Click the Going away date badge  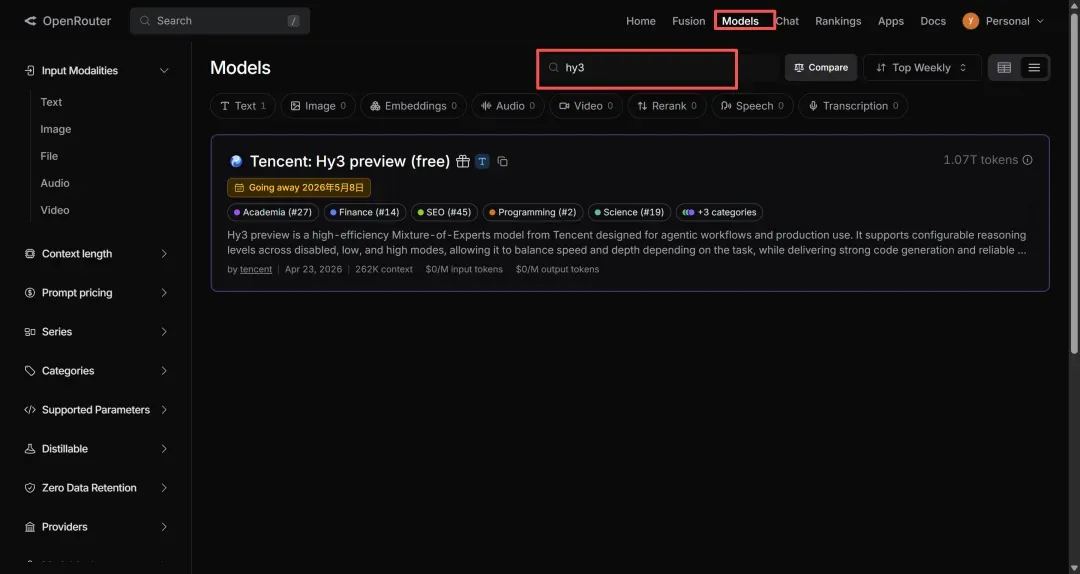pyautogui.click(x=299, y=187)
